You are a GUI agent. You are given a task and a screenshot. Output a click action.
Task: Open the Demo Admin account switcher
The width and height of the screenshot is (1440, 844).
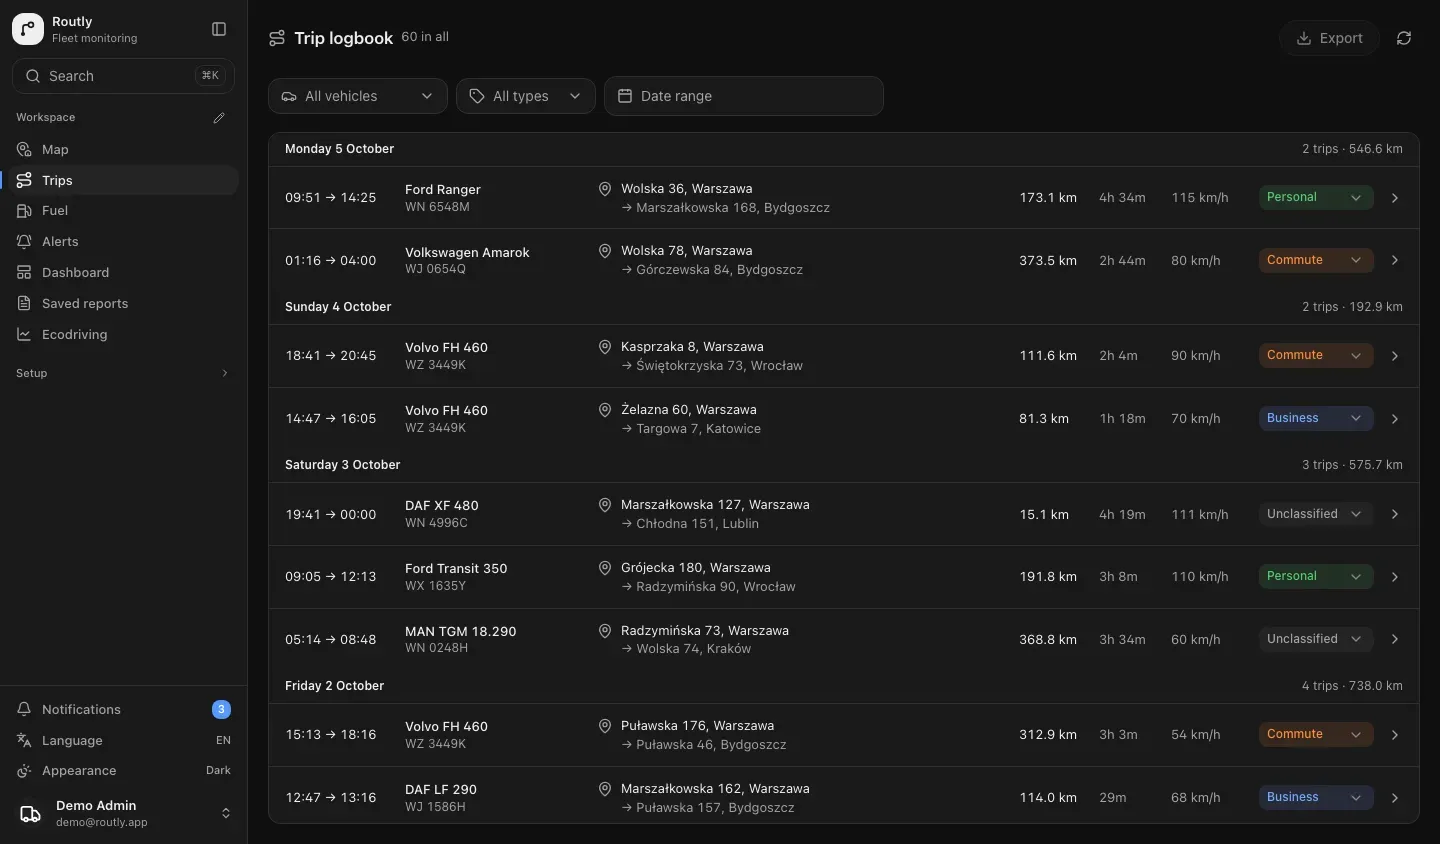124,814
